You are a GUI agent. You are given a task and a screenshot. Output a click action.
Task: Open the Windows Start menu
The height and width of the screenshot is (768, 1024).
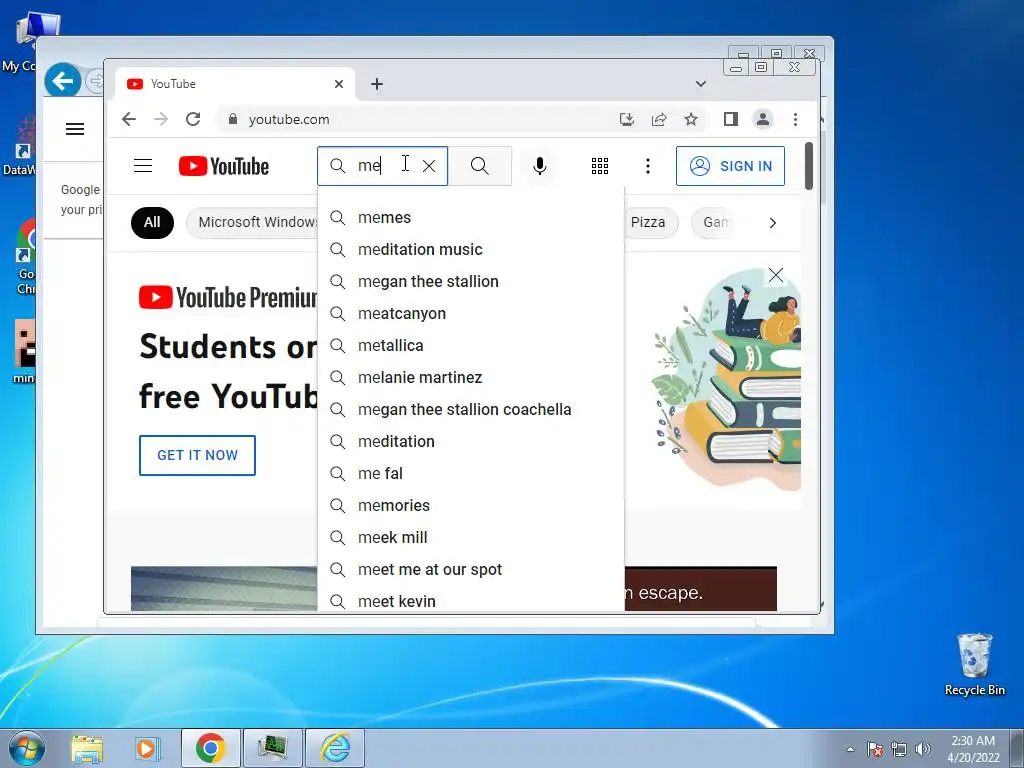(27, 748)
